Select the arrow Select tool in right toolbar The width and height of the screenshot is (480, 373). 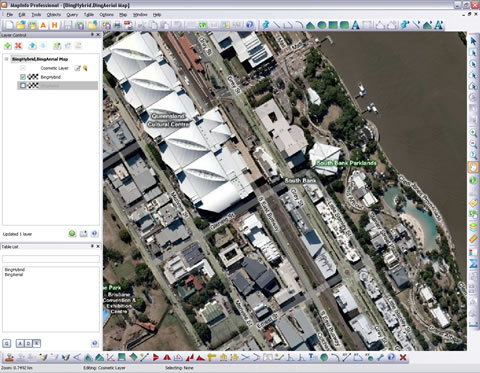coord(473,41)
